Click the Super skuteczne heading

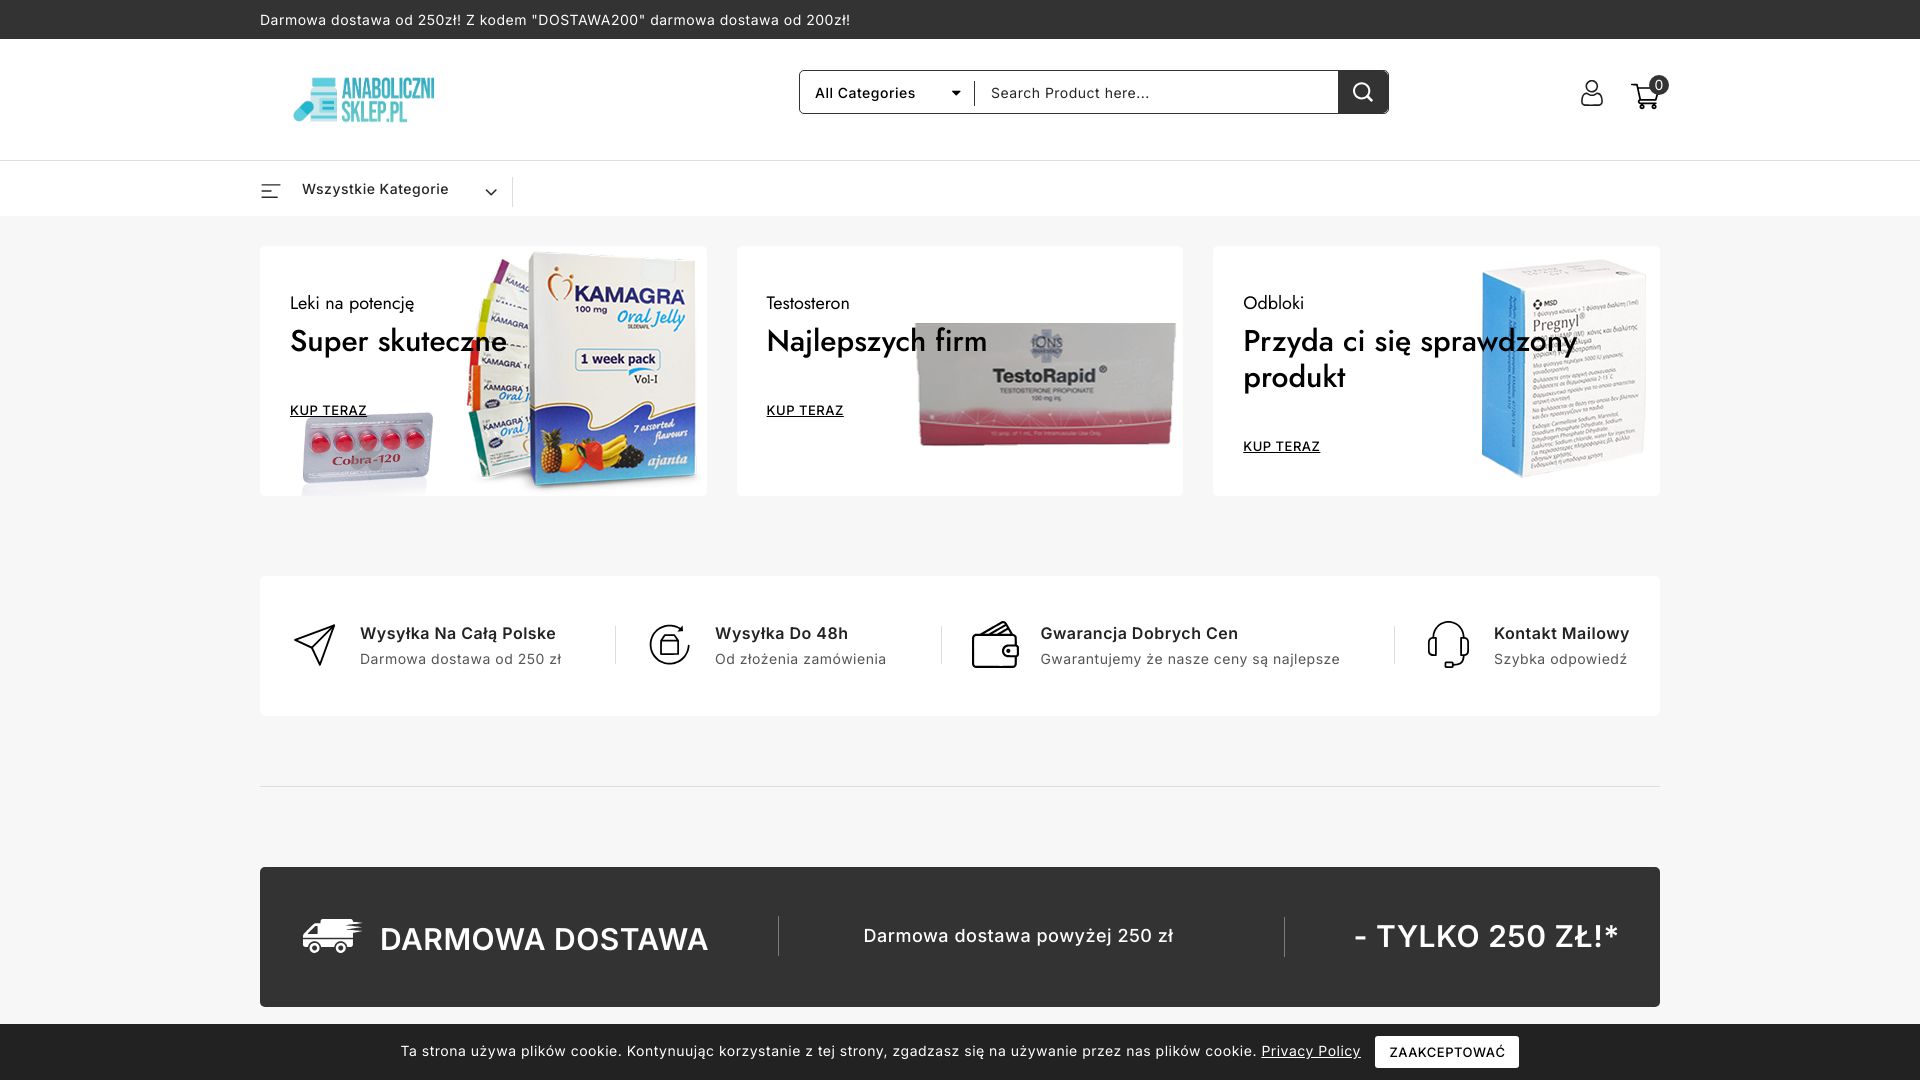[x=398, y=342]
